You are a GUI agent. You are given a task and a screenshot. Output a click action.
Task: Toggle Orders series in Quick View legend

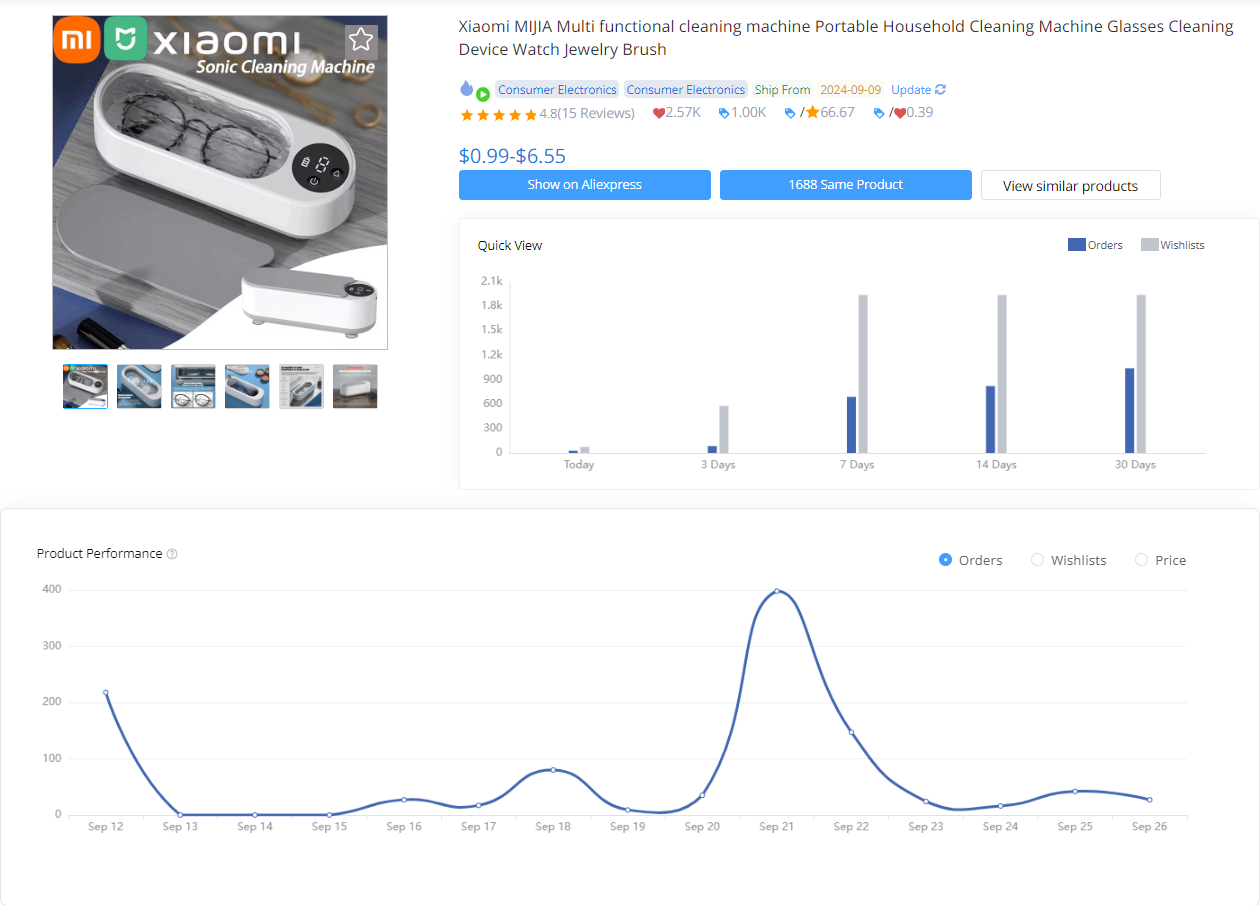1095,245
